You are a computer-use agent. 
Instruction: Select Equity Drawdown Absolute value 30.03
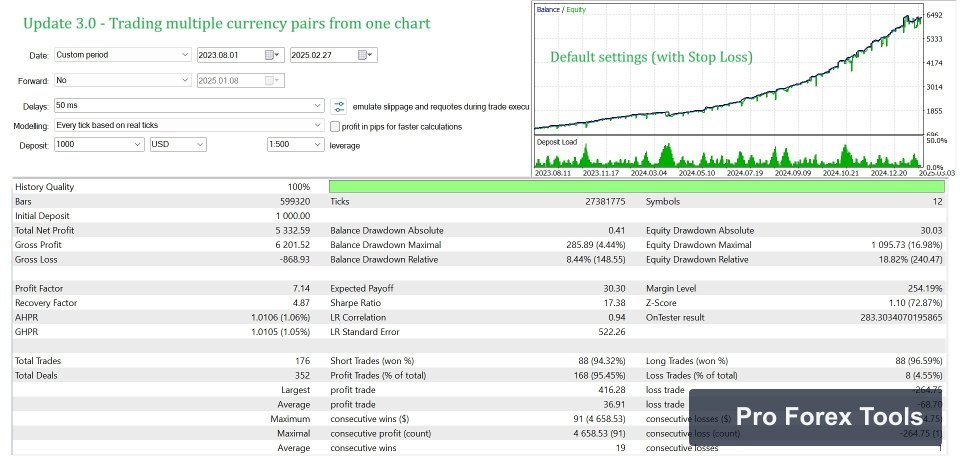(931, 231)
